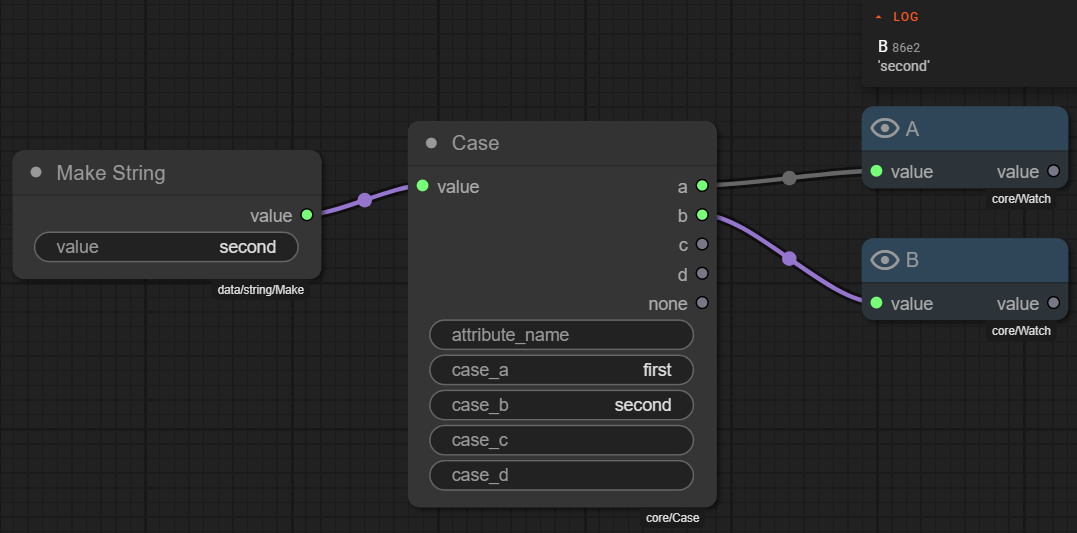The width and height of the screenshot is (1077, 533).
Task: Collapse the LOG panel with the arrow
Action: click(x=878, y=17)
